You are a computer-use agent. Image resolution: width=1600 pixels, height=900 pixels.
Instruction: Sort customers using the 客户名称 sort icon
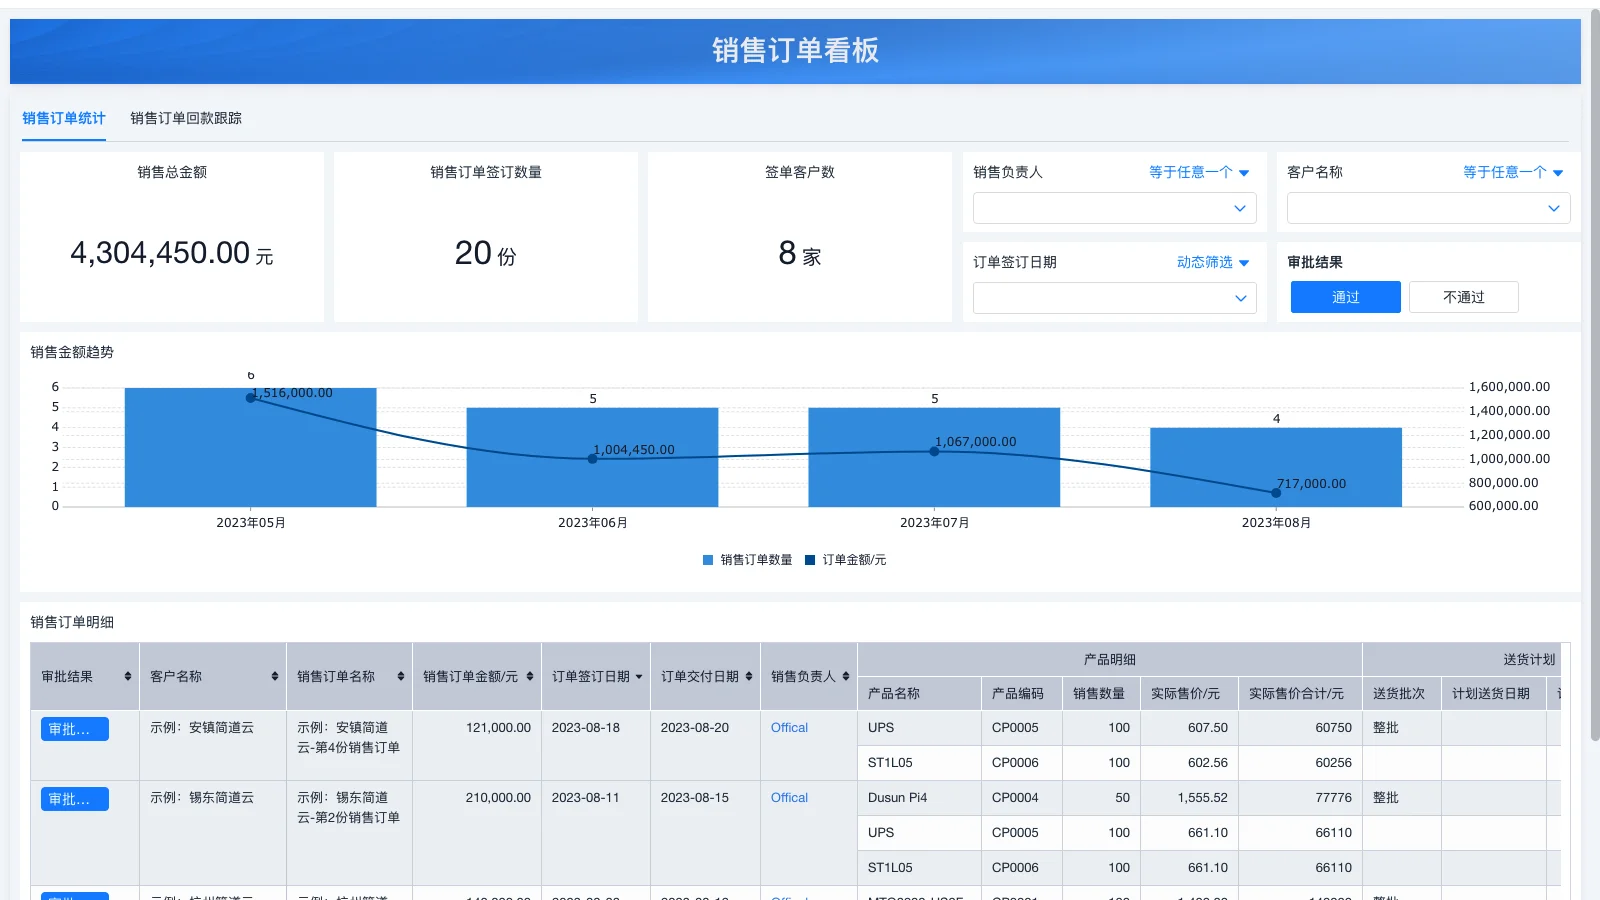[x=273, y=677]
